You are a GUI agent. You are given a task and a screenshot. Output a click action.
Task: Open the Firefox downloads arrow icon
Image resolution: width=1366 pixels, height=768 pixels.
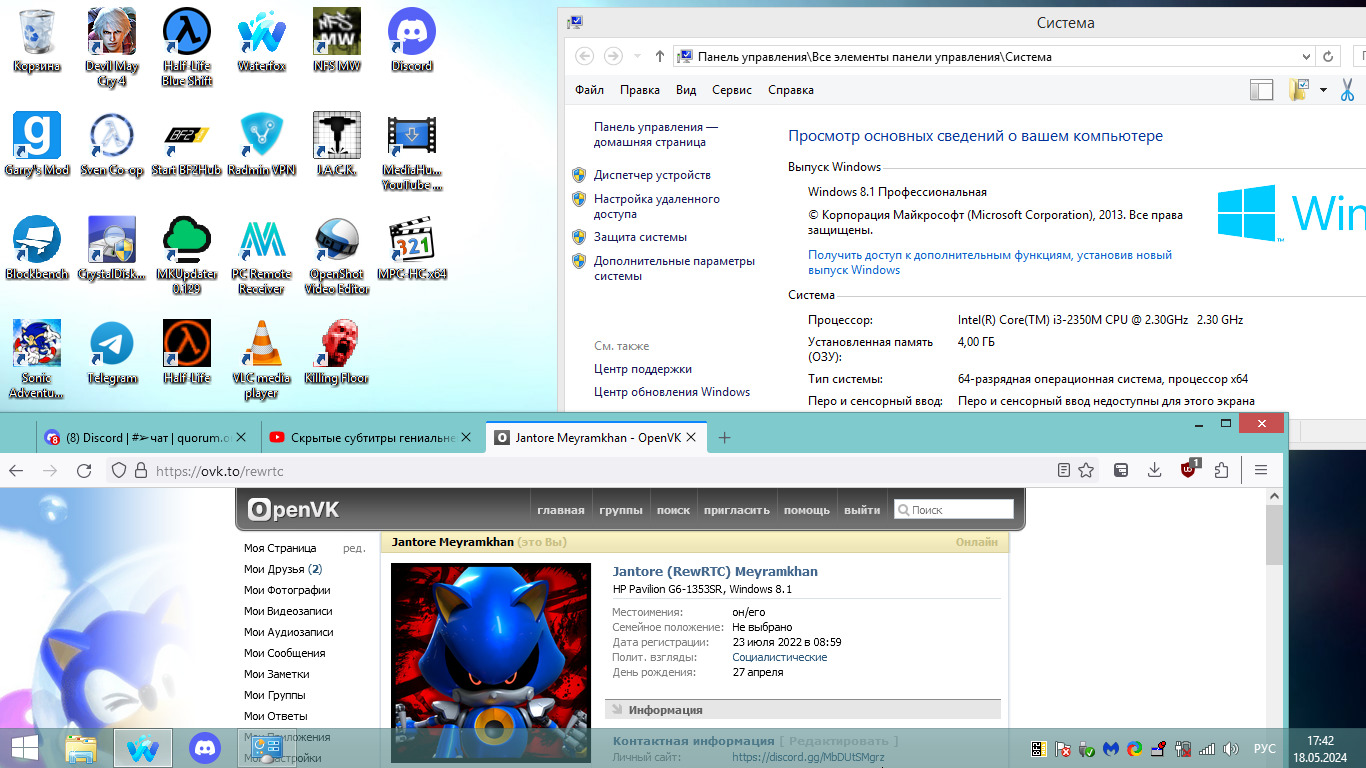[1154, 470]
